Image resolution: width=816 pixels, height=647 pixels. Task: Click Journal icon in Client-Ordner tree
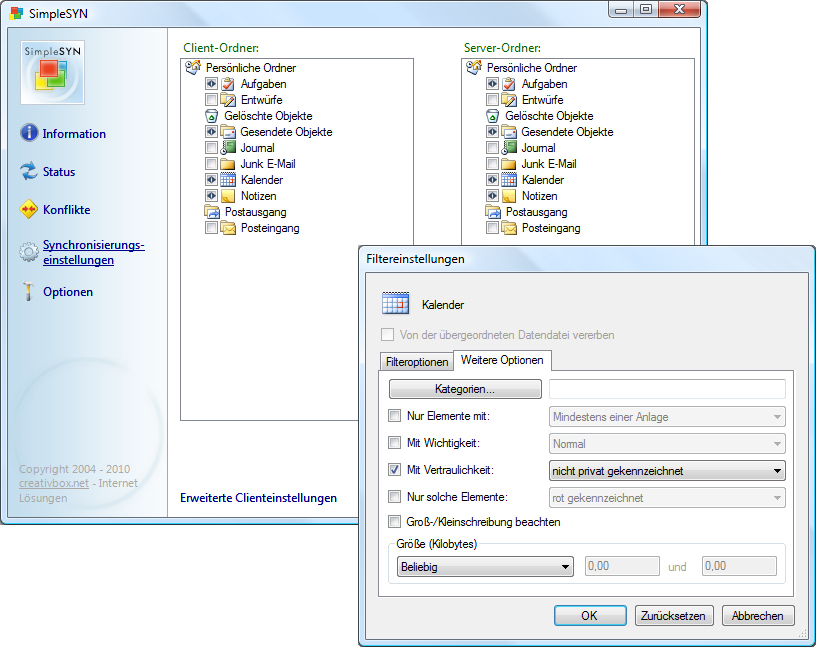228,148
